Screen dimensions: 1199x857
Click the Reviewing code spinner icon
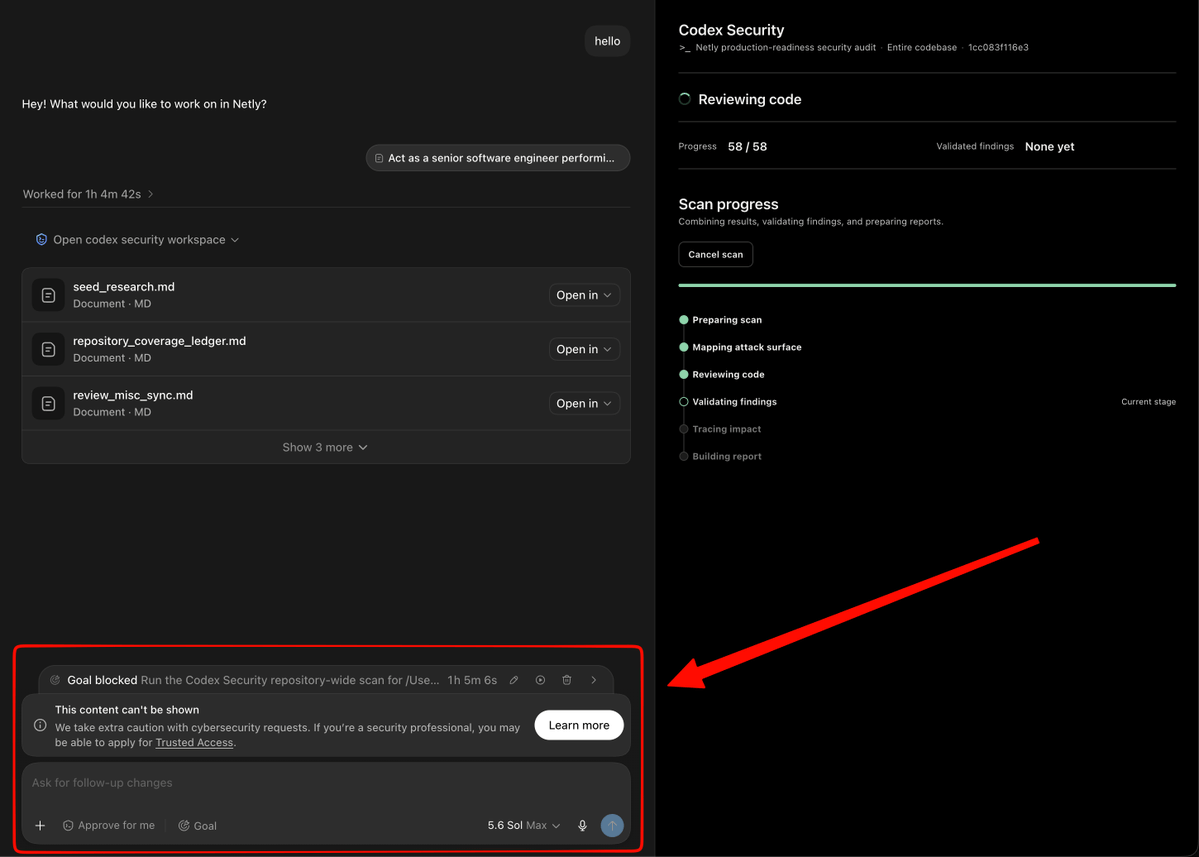point(684,99)
